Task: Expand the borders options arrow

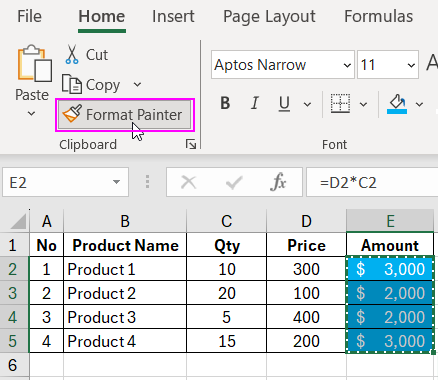Action: click(x=363, y=104)
